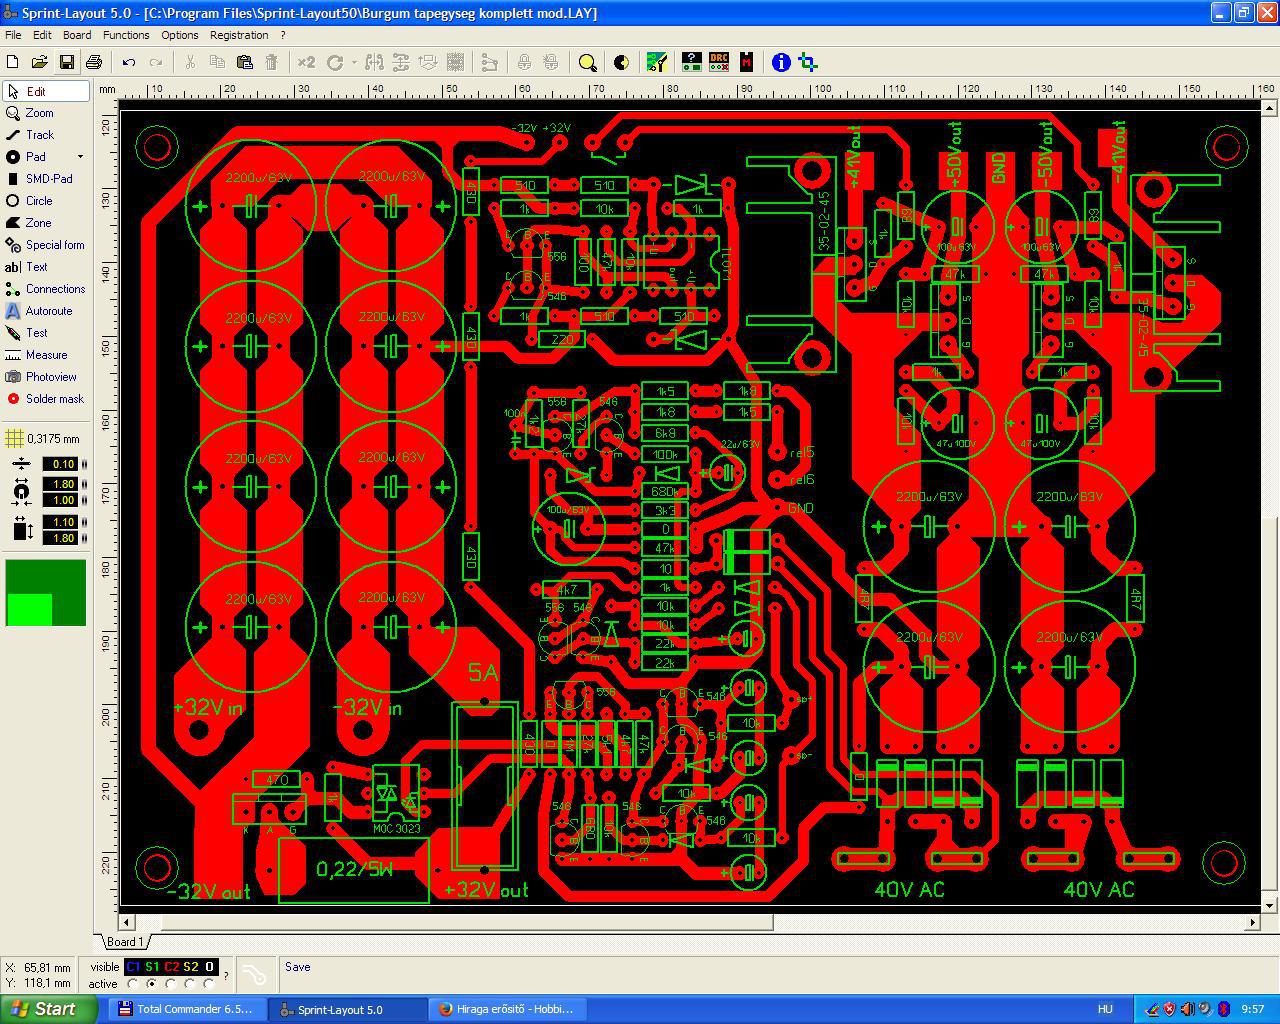Select the Autoroute tool
The height and width of the screenshot is (1024, 1280).
46,311
